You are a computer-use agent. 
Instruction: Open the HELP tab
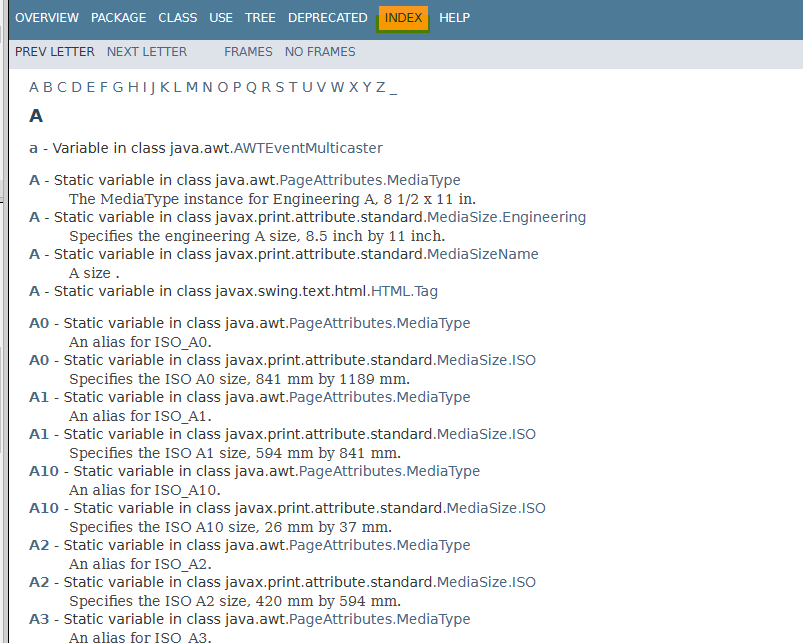(454, 18)
